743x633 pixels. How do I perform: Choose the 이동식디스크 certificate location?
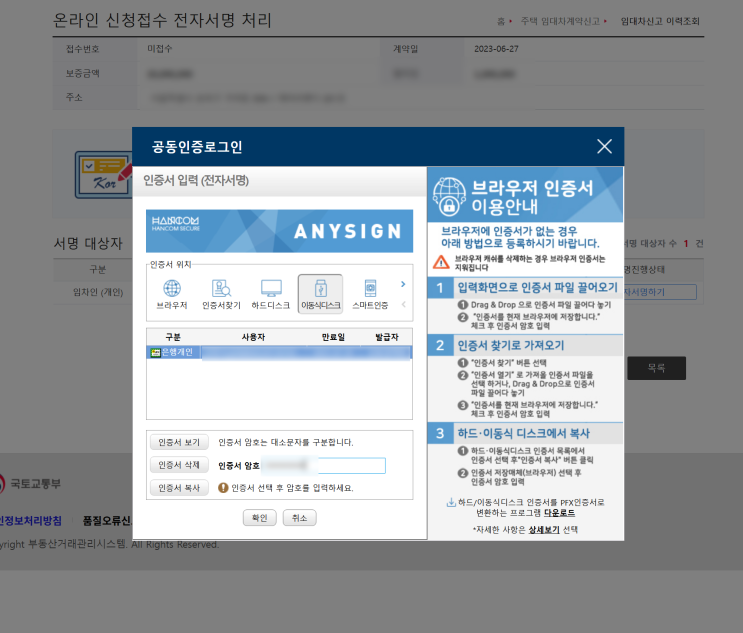point(320,294)
